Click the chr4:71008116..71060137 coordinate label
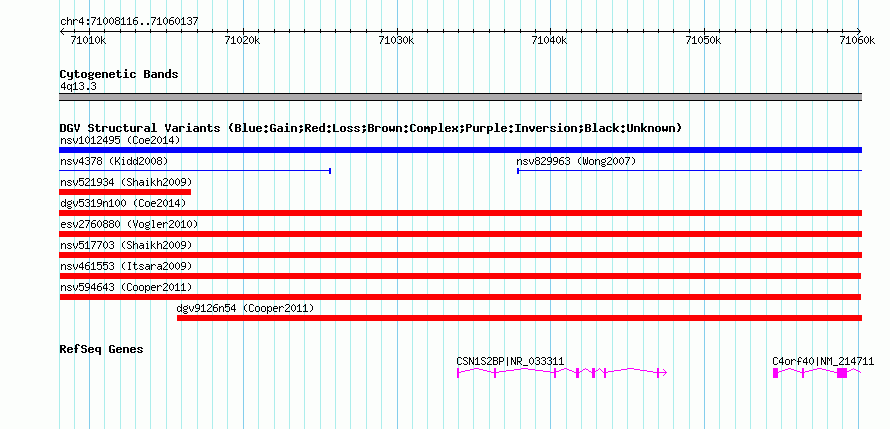This screenshot has width=890, height=429. click(129, 22)
